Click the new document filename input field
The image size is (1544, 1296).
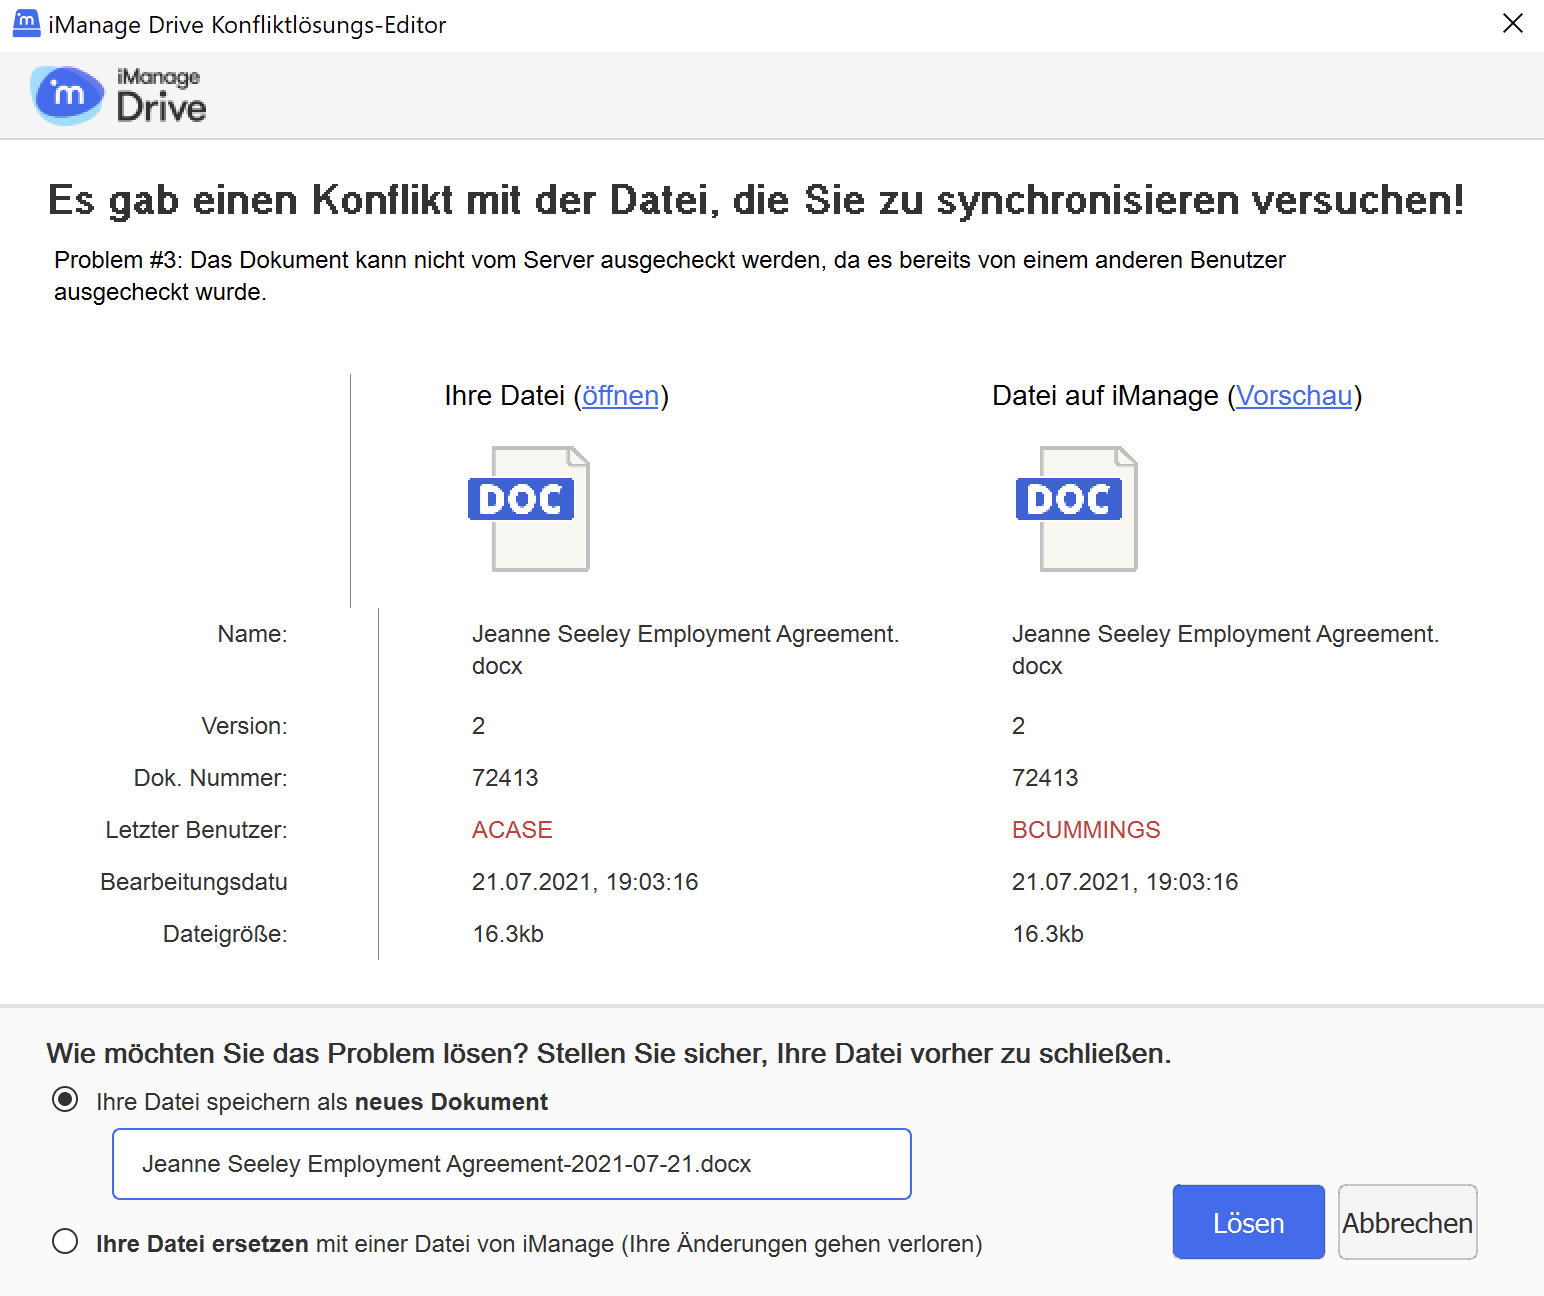click(512, 1164)
